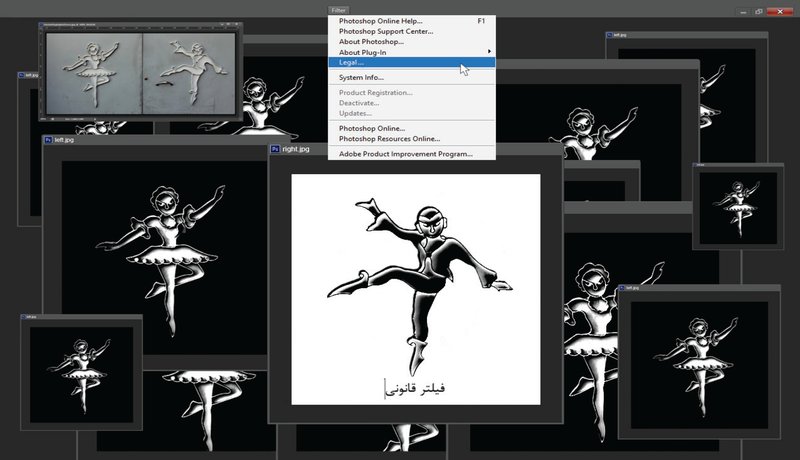Click the Ps icon of right.jpg window

click(275, 149)
